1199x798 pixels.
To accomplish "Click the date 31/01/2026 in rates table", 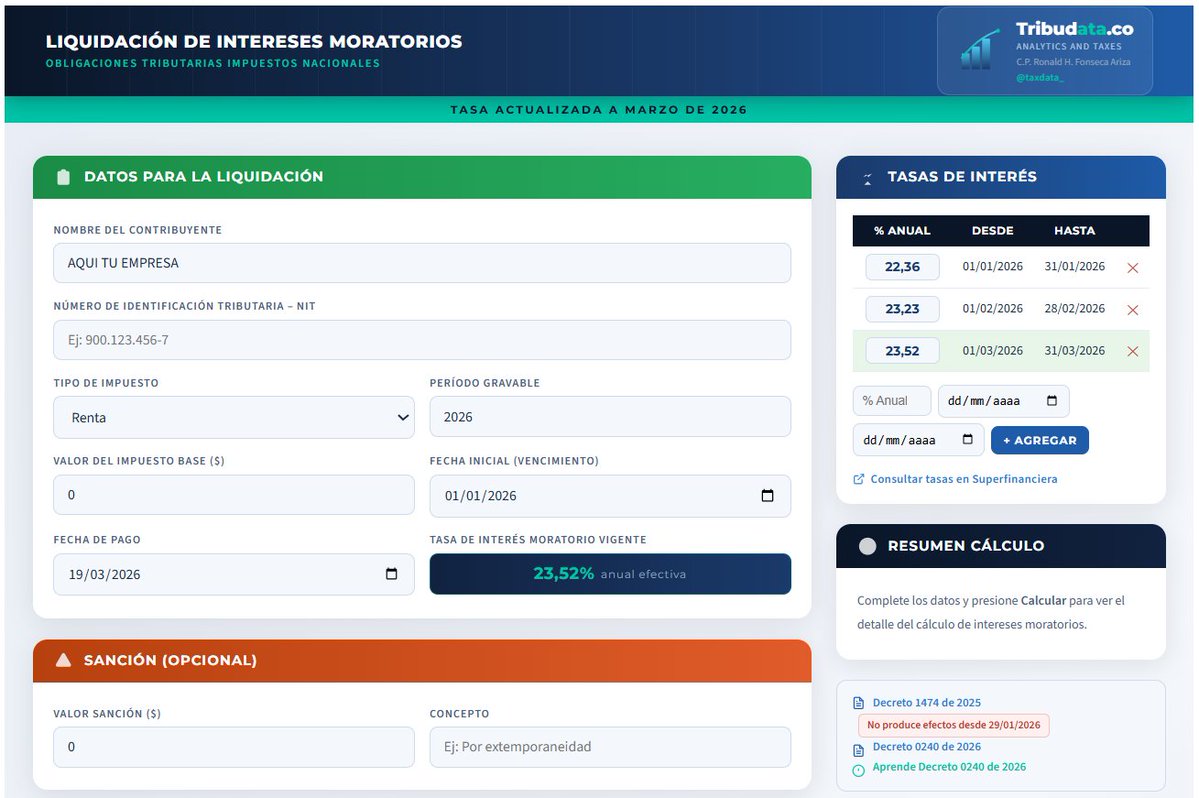I will pos(1074,267).
